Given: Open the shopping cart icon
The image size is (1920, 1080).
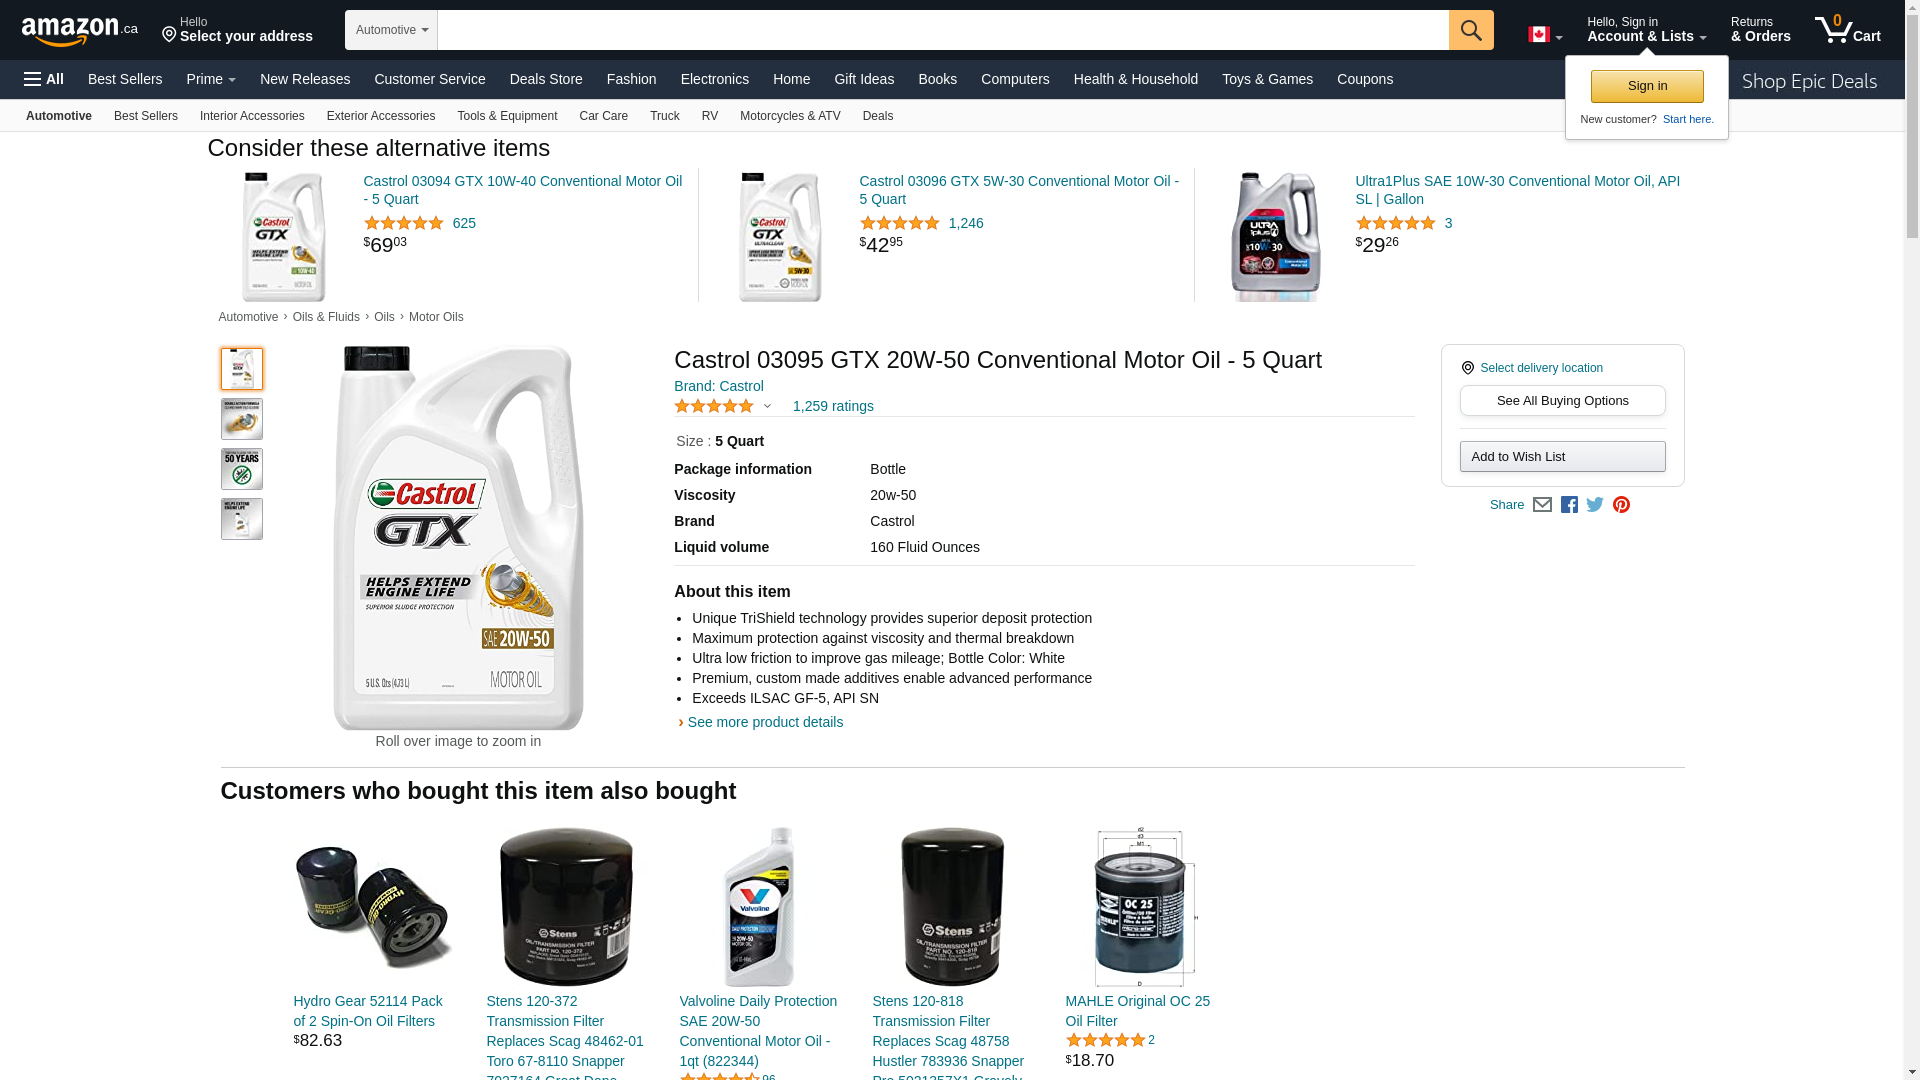Looking at the screenshot, I should point(1847,30).
